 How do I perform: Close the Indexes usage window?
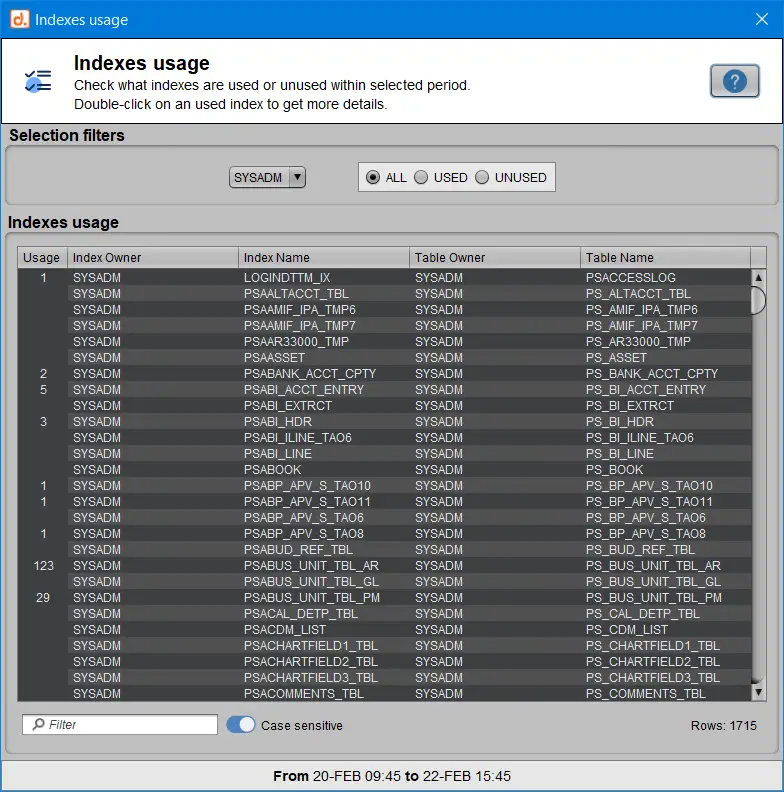tap(762, 19)
